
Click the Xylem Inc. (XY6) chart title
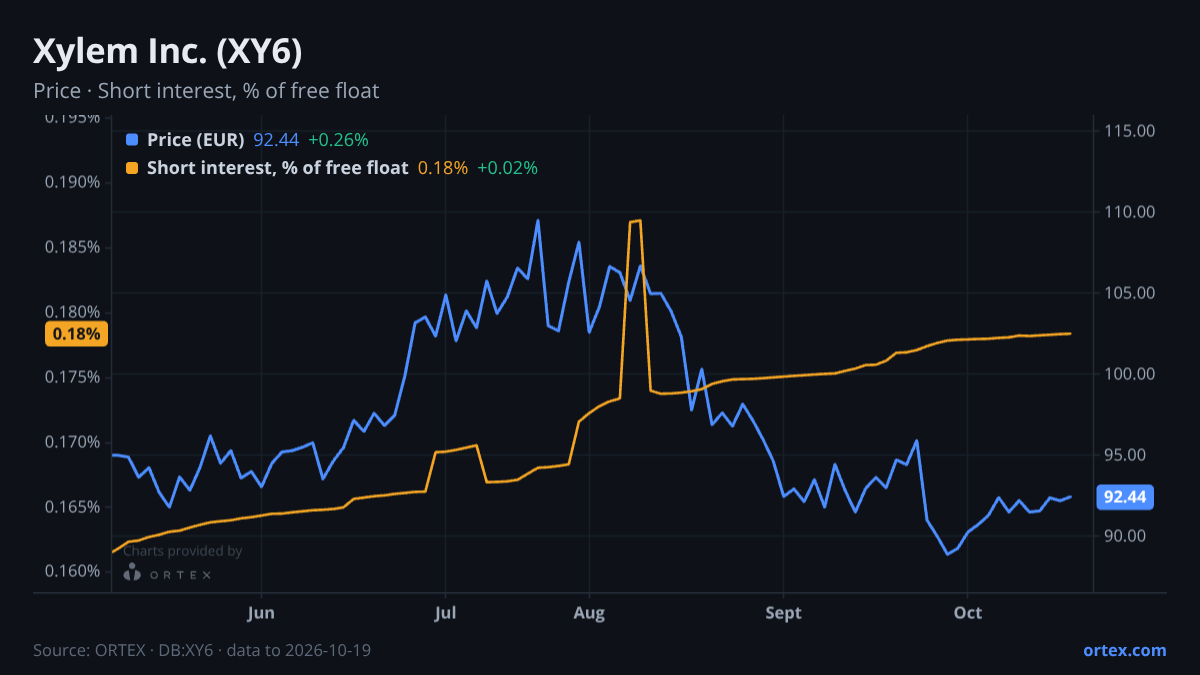[x=168, y=51]
